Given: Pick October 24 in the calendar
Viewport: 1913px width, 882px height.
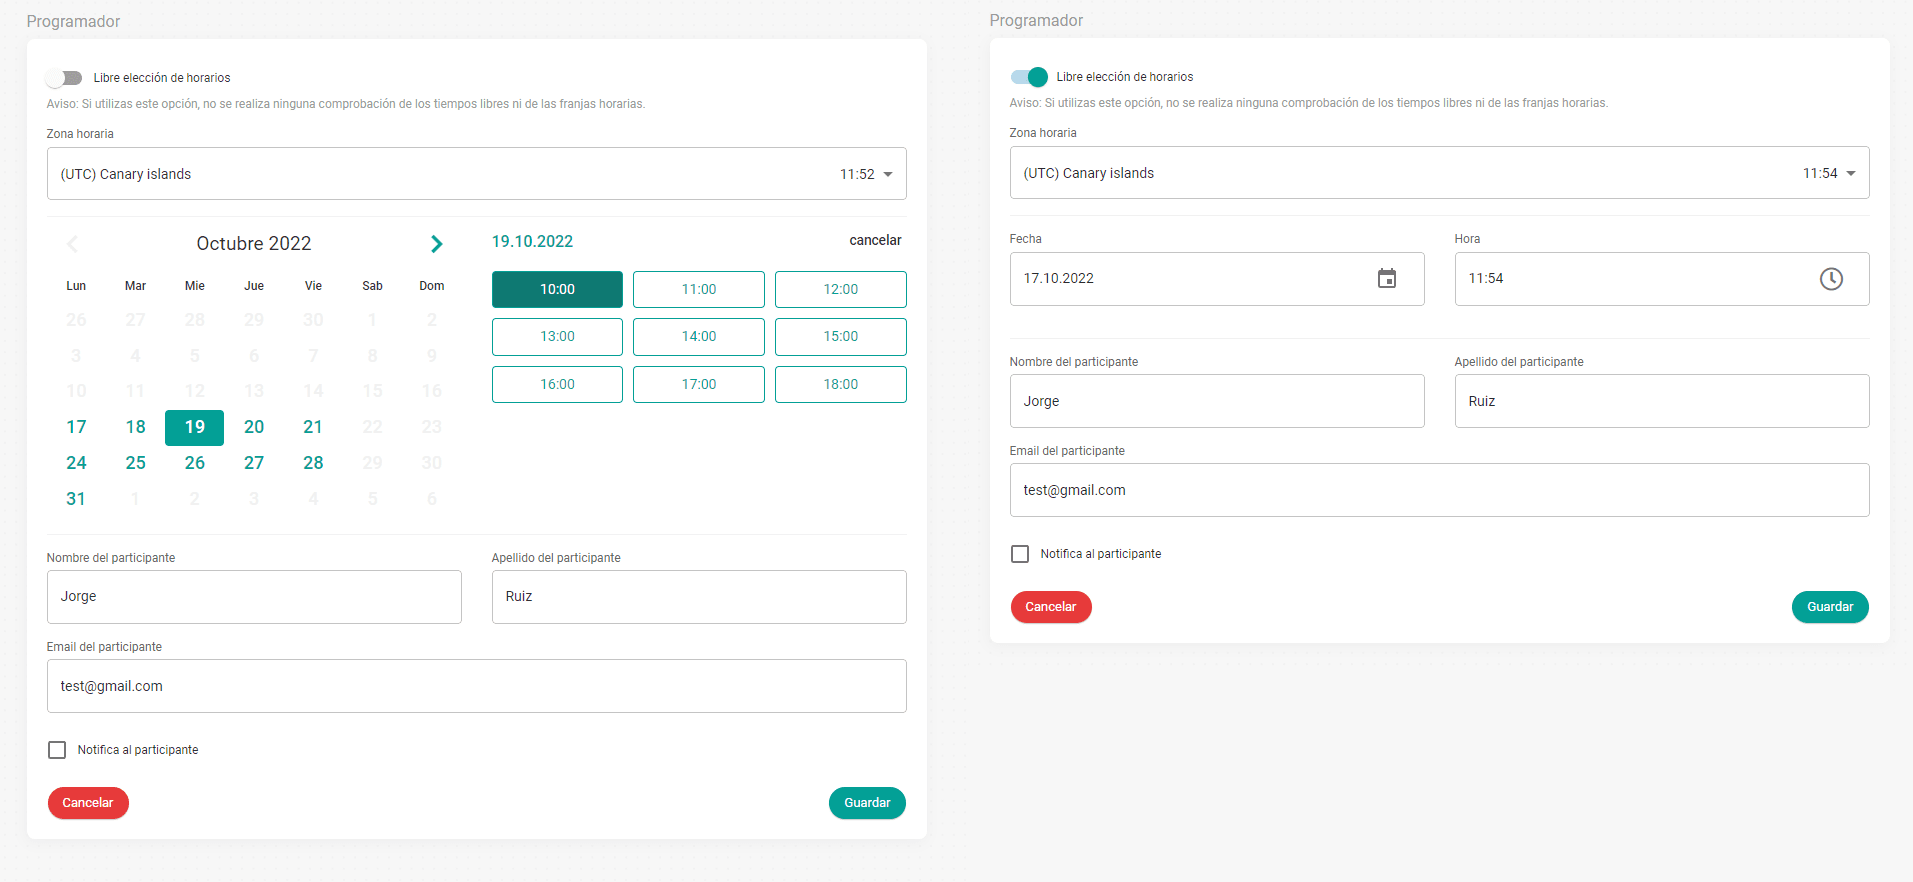Looking at the screenshot, I should [76, 463].
